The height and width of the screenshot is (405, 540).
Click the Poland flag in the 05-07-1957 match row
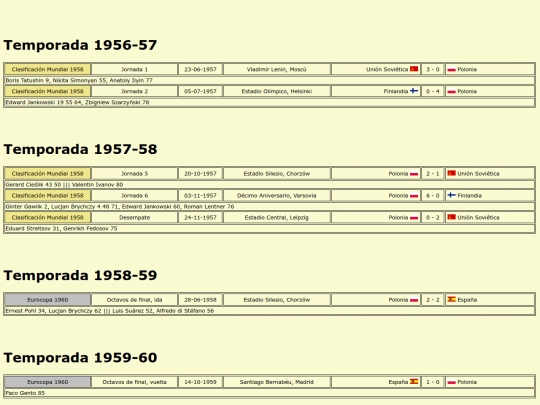[451, 92]
